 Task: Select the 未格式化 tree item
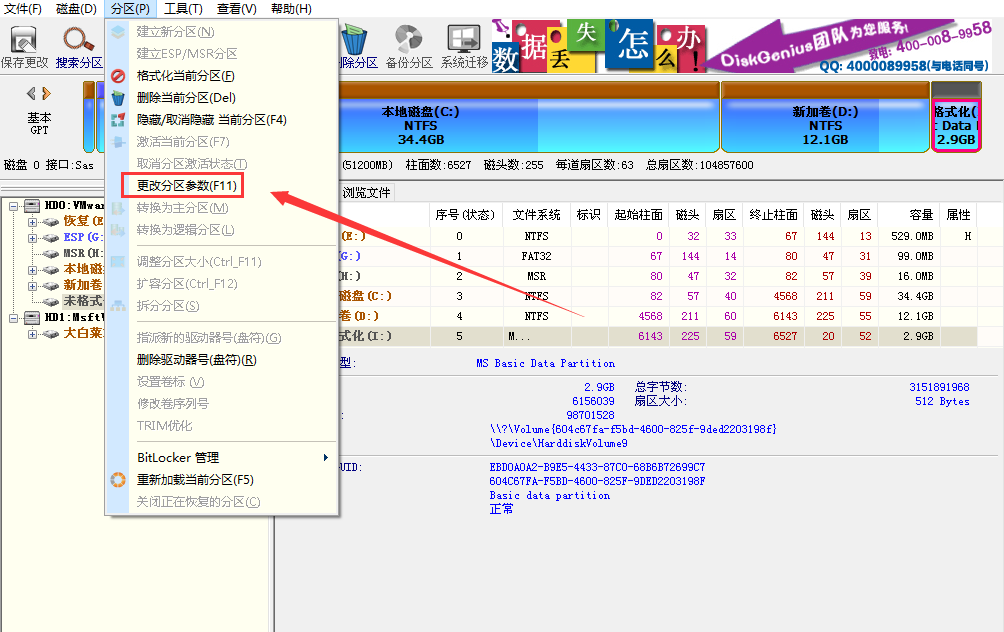point(83,301)
